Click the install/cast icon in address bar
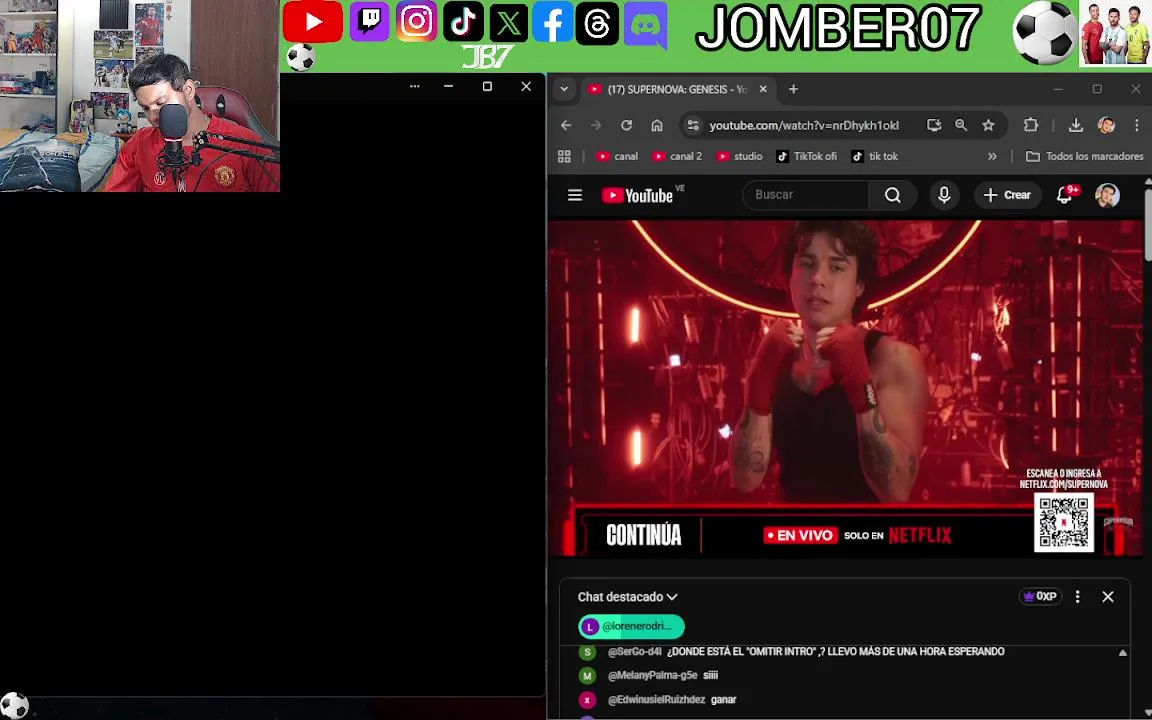The width and height of the screenshot is (1152, 720). [934, 126]
